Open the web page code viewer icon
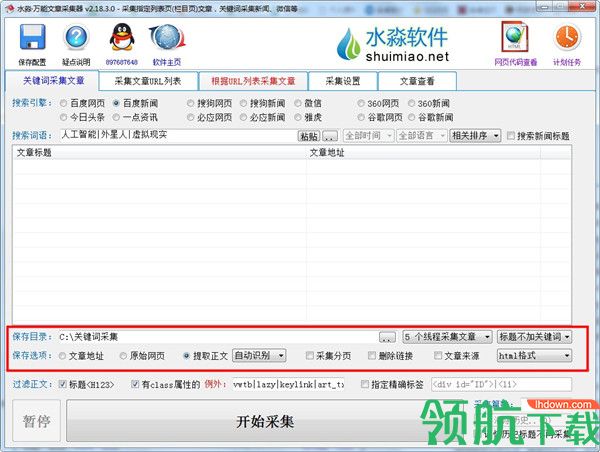 pyautogui.click(x=515, y=37)
